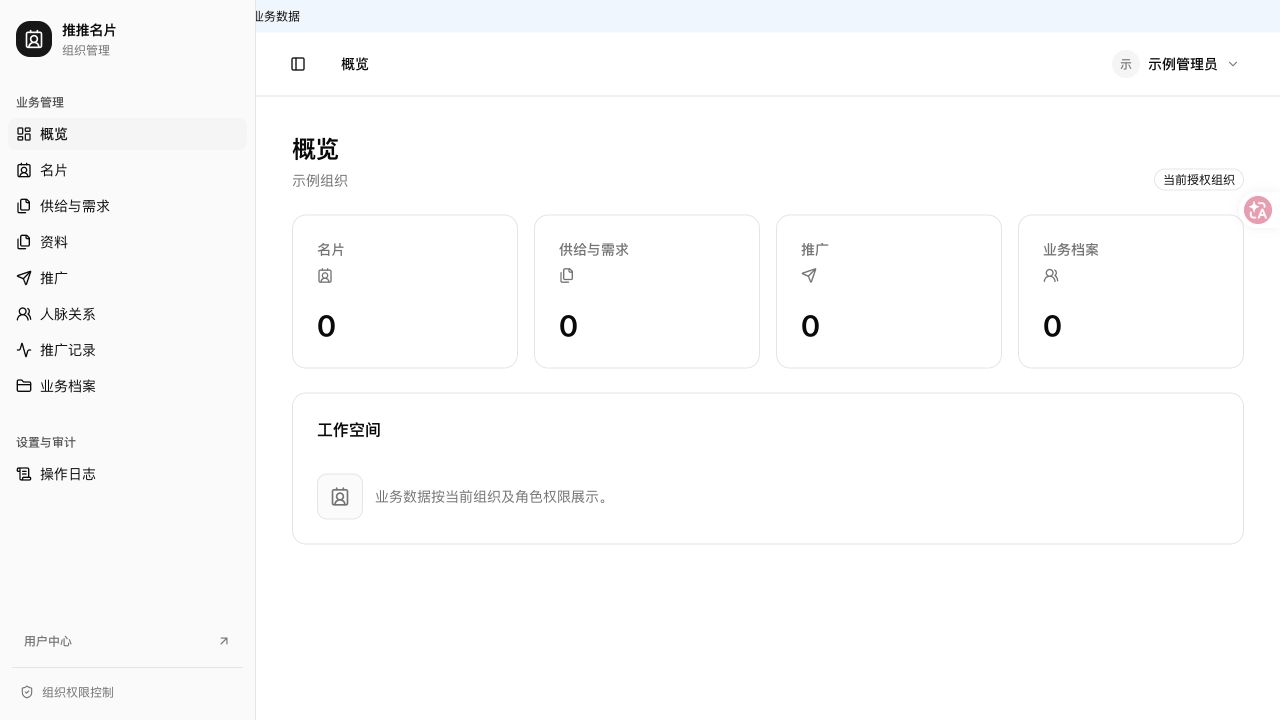Screen dimensions: 1280x720
Task: Click the 名片 contact icon in sidebar
Action: (24, 170)
